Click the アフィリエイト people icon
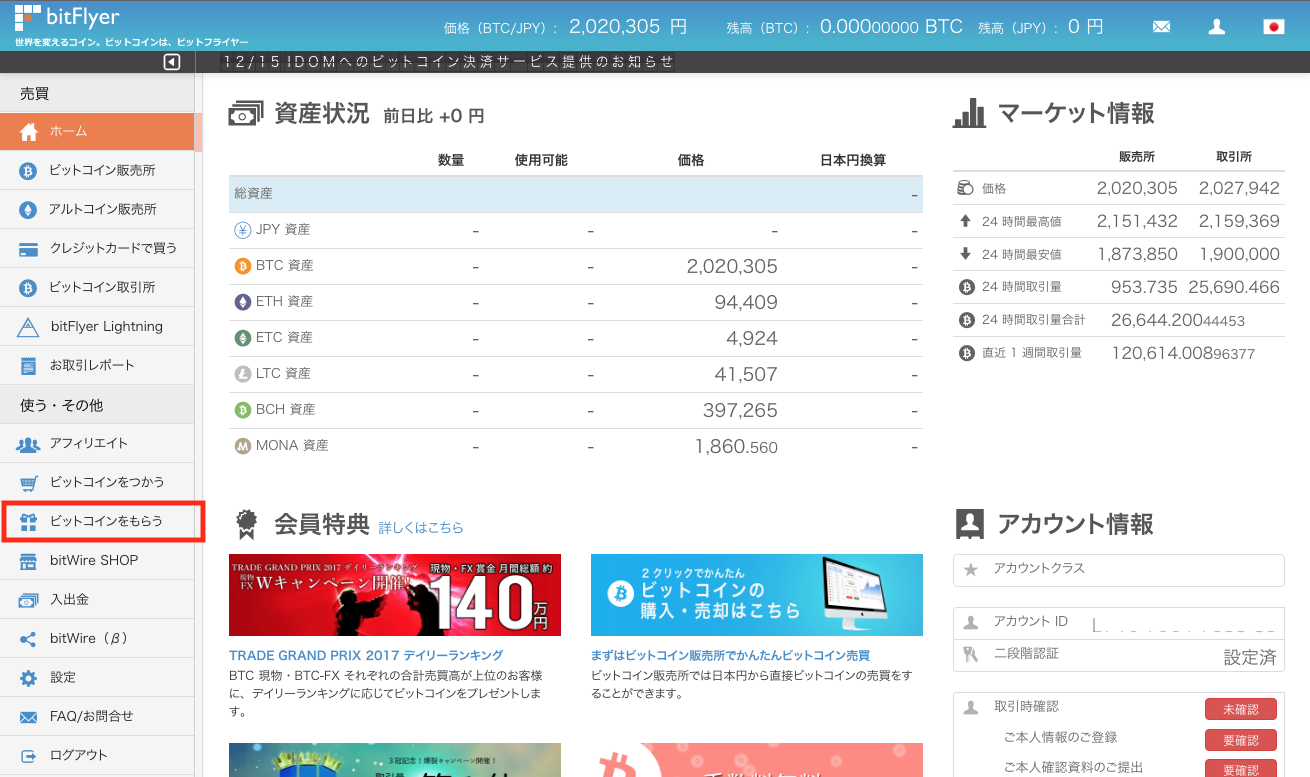The image size is (1310, 777). pyautogui.click(x=29, y=444)
